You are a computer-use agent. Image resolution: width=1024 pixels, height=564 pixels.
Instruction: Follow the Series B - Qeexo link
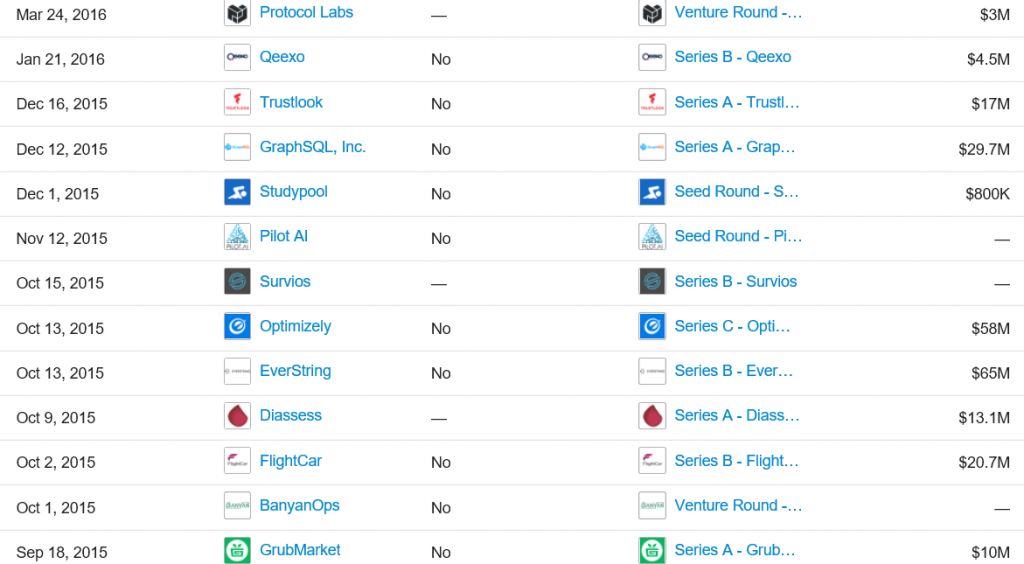pyautogui.click(x=733, y=57)
